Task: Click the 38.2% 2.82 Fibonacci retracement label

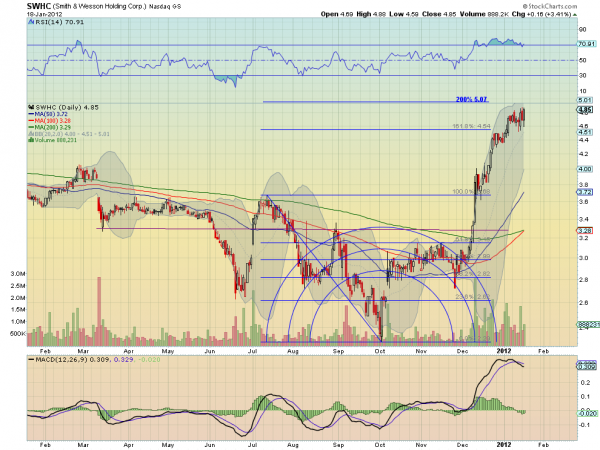Action: pyautogui.click(x=473, y=274)
